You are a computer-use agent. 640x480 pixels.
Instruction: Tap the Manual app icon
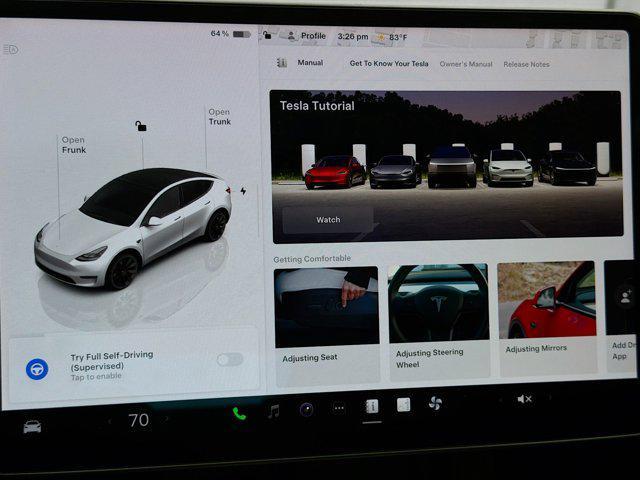click(x=282, y=63)
